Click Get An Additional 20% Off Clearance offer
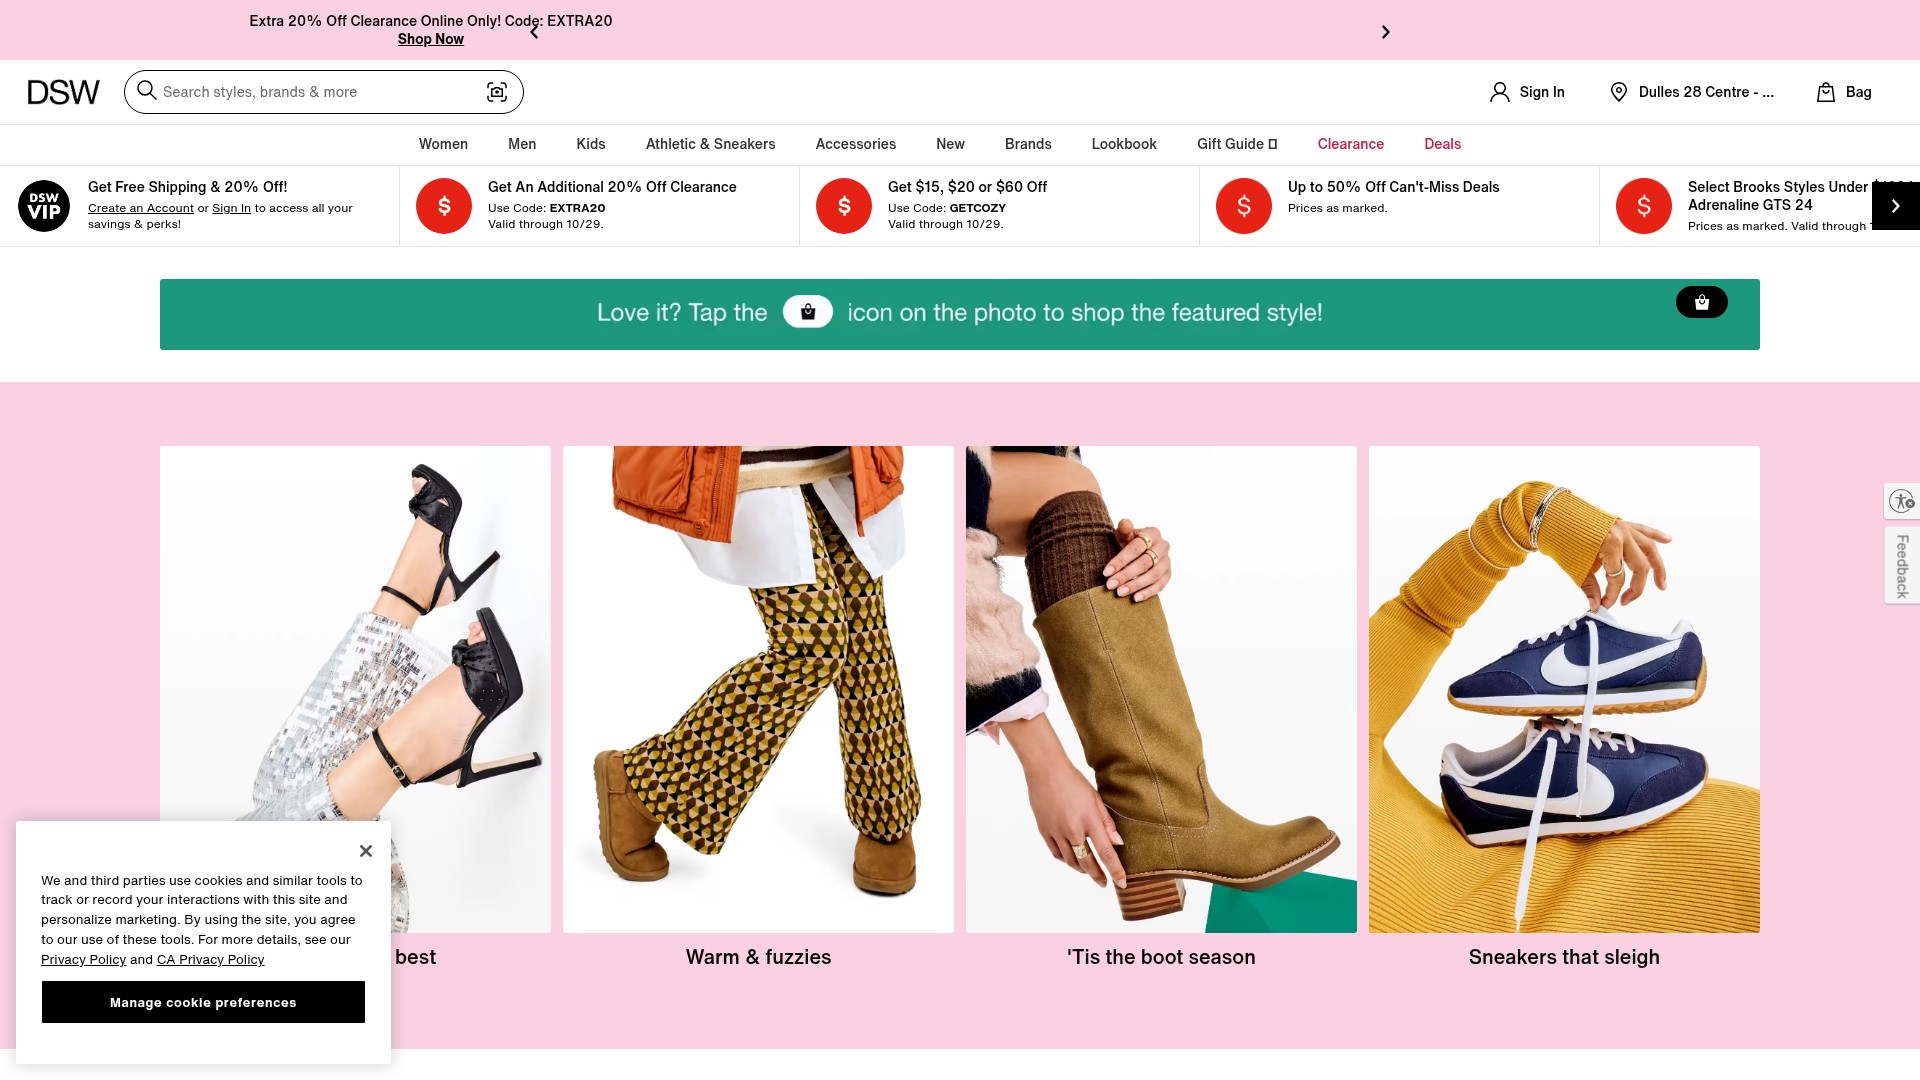The image size is (1920, 1080). click(612, 187)
